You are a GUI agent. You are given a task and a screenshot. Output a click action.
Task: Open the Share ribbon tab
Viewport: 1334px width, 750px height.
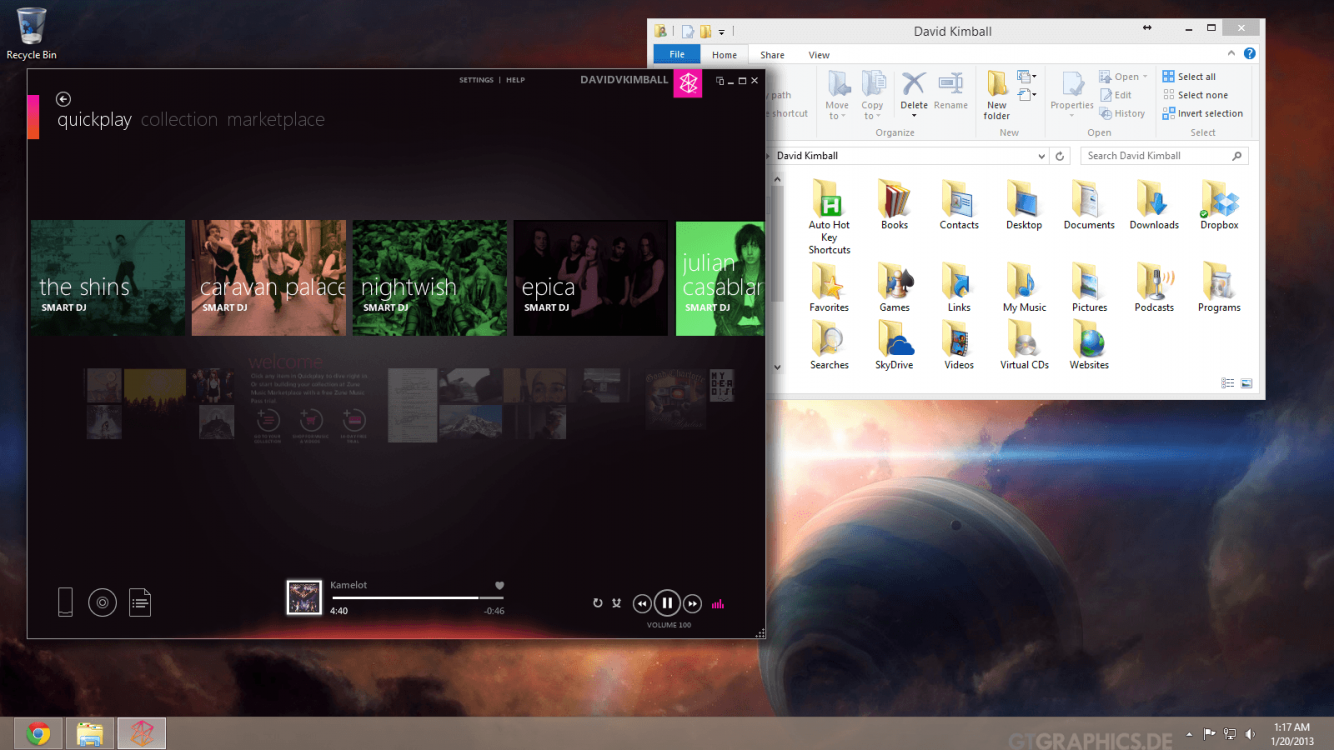pos(772,55)
